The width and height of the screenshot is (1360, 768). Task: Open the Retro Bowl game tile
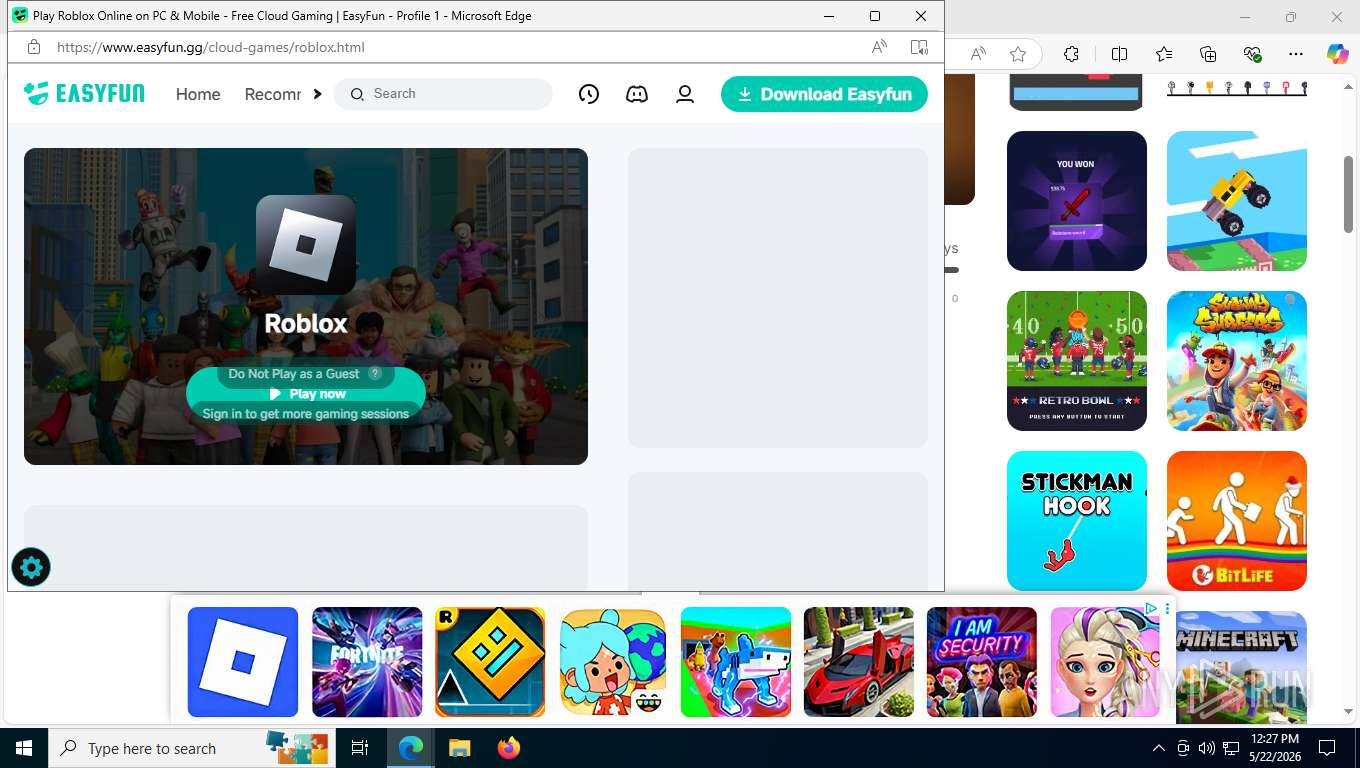[x=1077, y=361]
